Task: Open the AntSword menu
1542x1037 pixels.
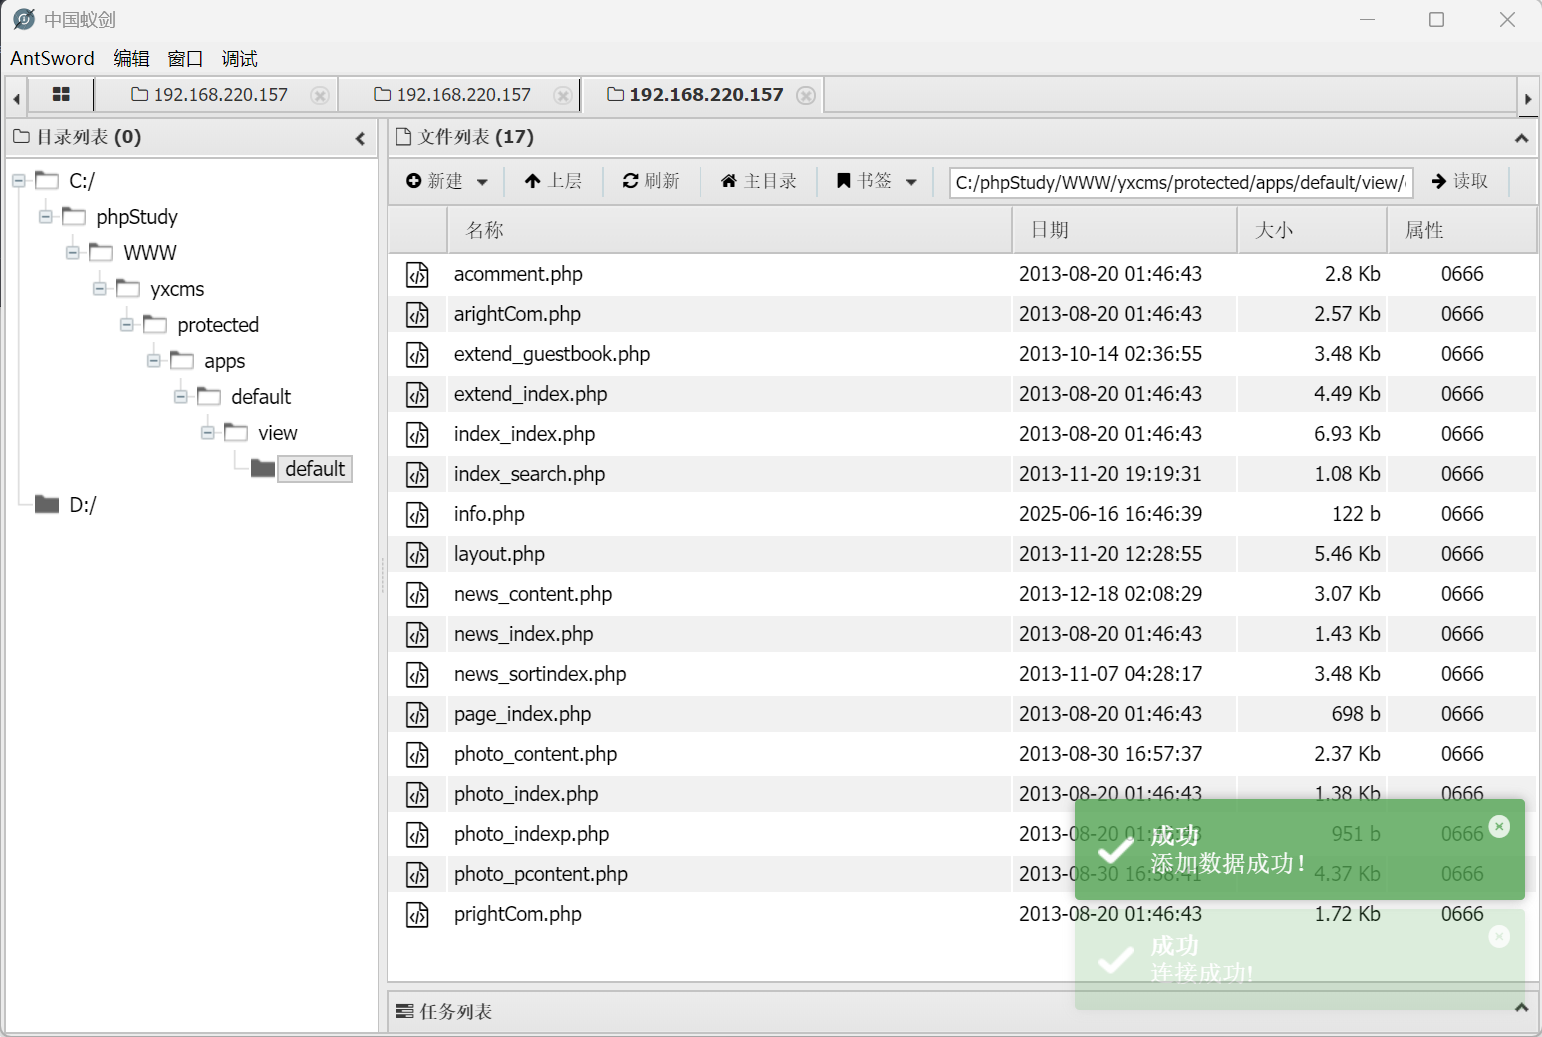Action: tap(52, 58)
